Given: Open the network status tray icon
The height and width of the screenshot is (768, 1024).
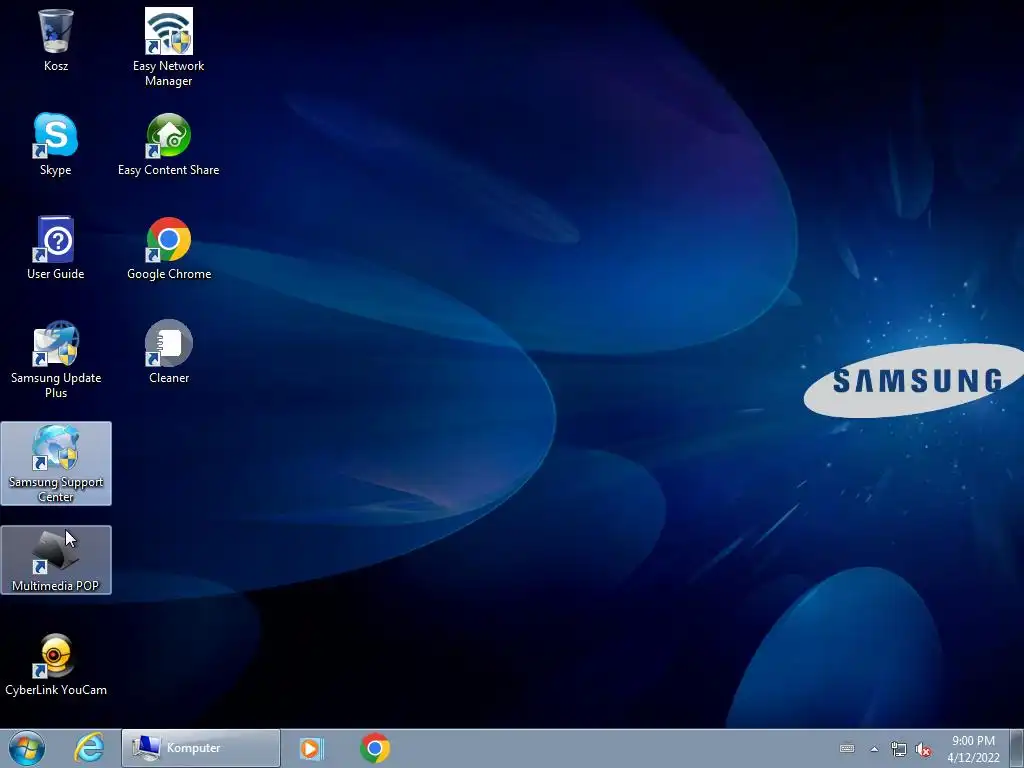Looking at the screenshot, I should 899,749.
